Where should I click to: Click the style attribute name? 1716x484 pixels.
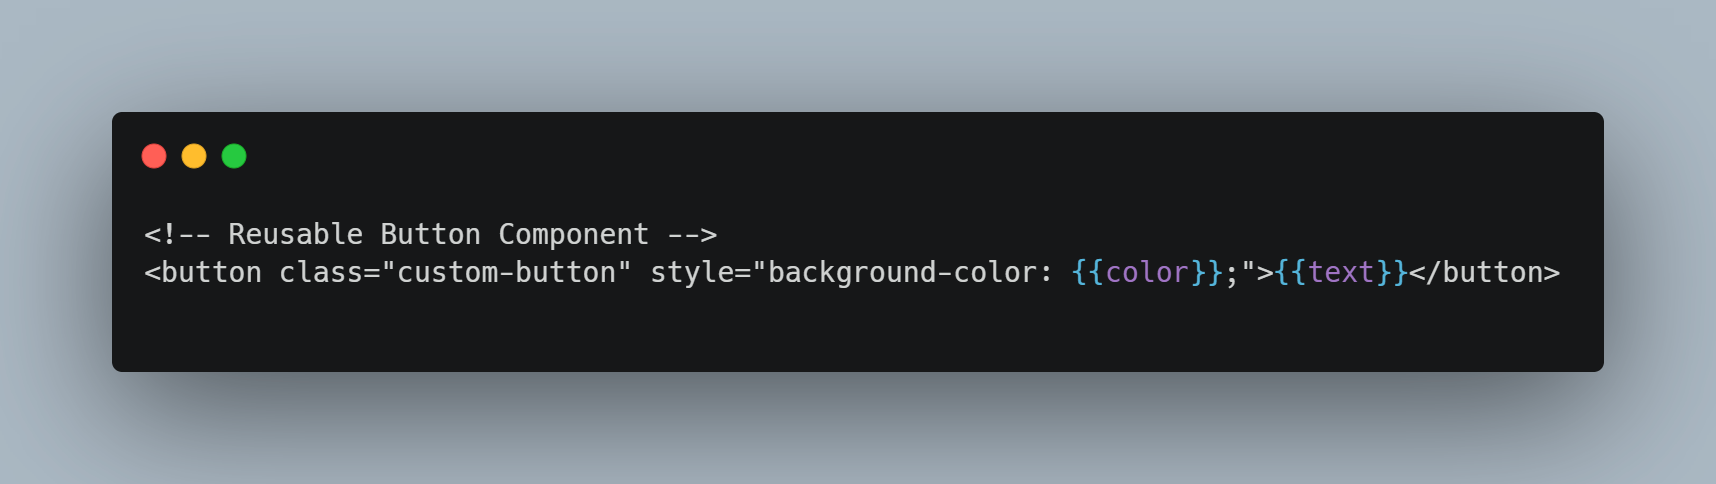692,273
